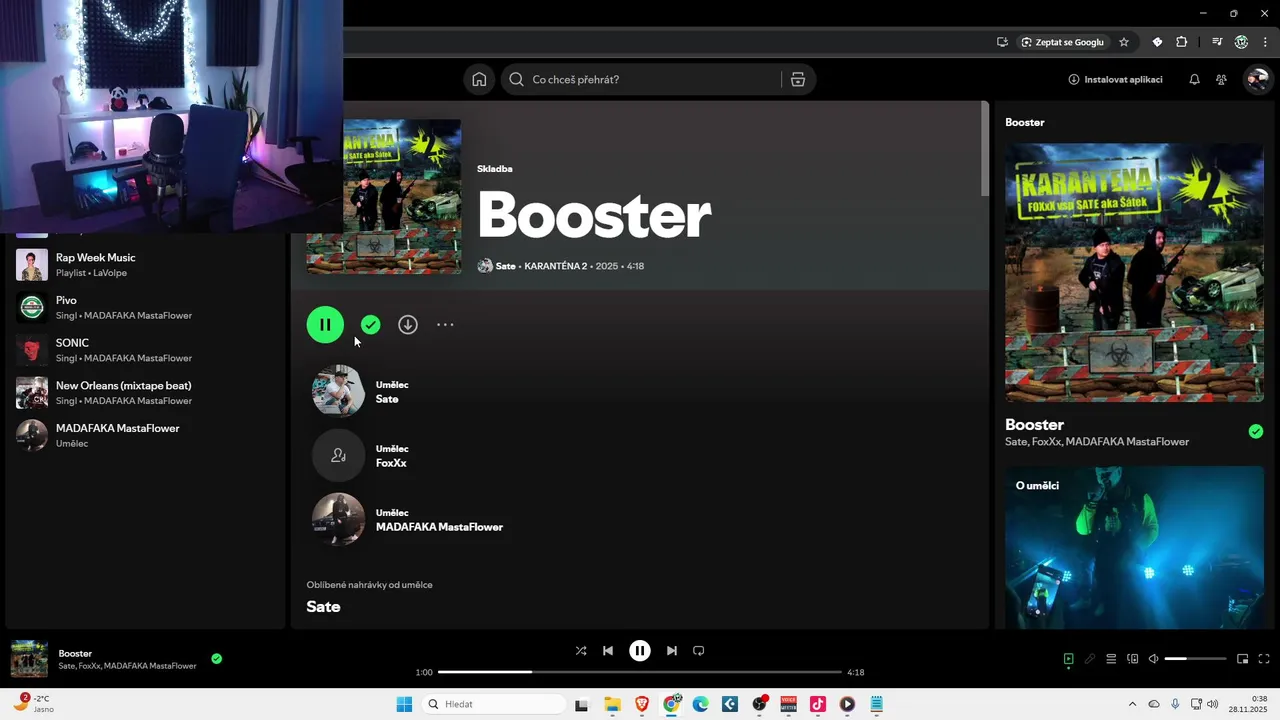Pause playback in bottom player bar

640,650
